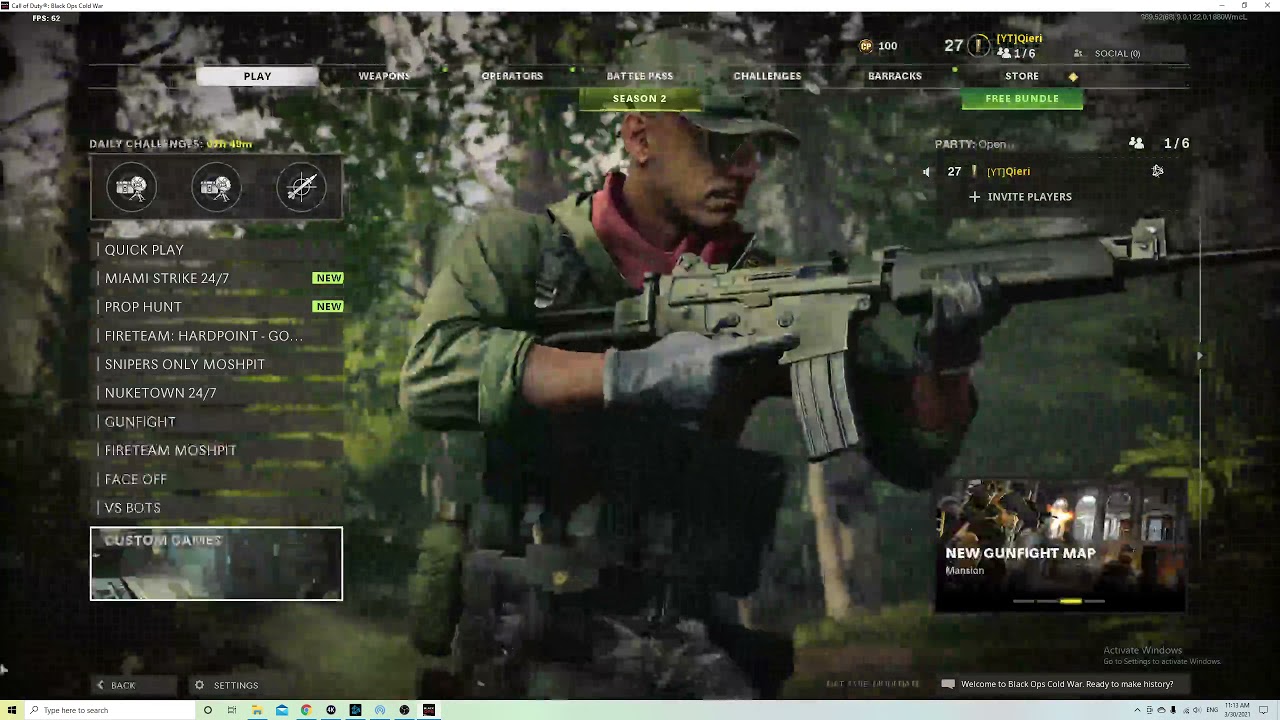Select Face Off mode
The height and width of the screenshot is (720, 1280).
(x=217, y=479)
